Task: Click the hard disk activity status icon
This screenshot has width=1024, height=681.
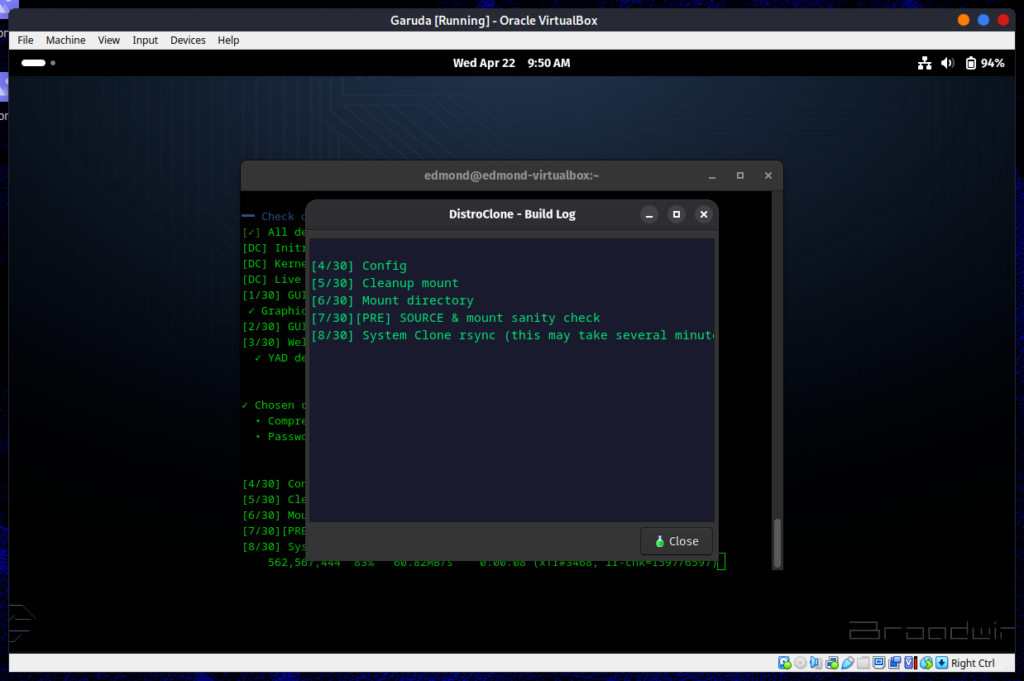Action: [784, 662]
